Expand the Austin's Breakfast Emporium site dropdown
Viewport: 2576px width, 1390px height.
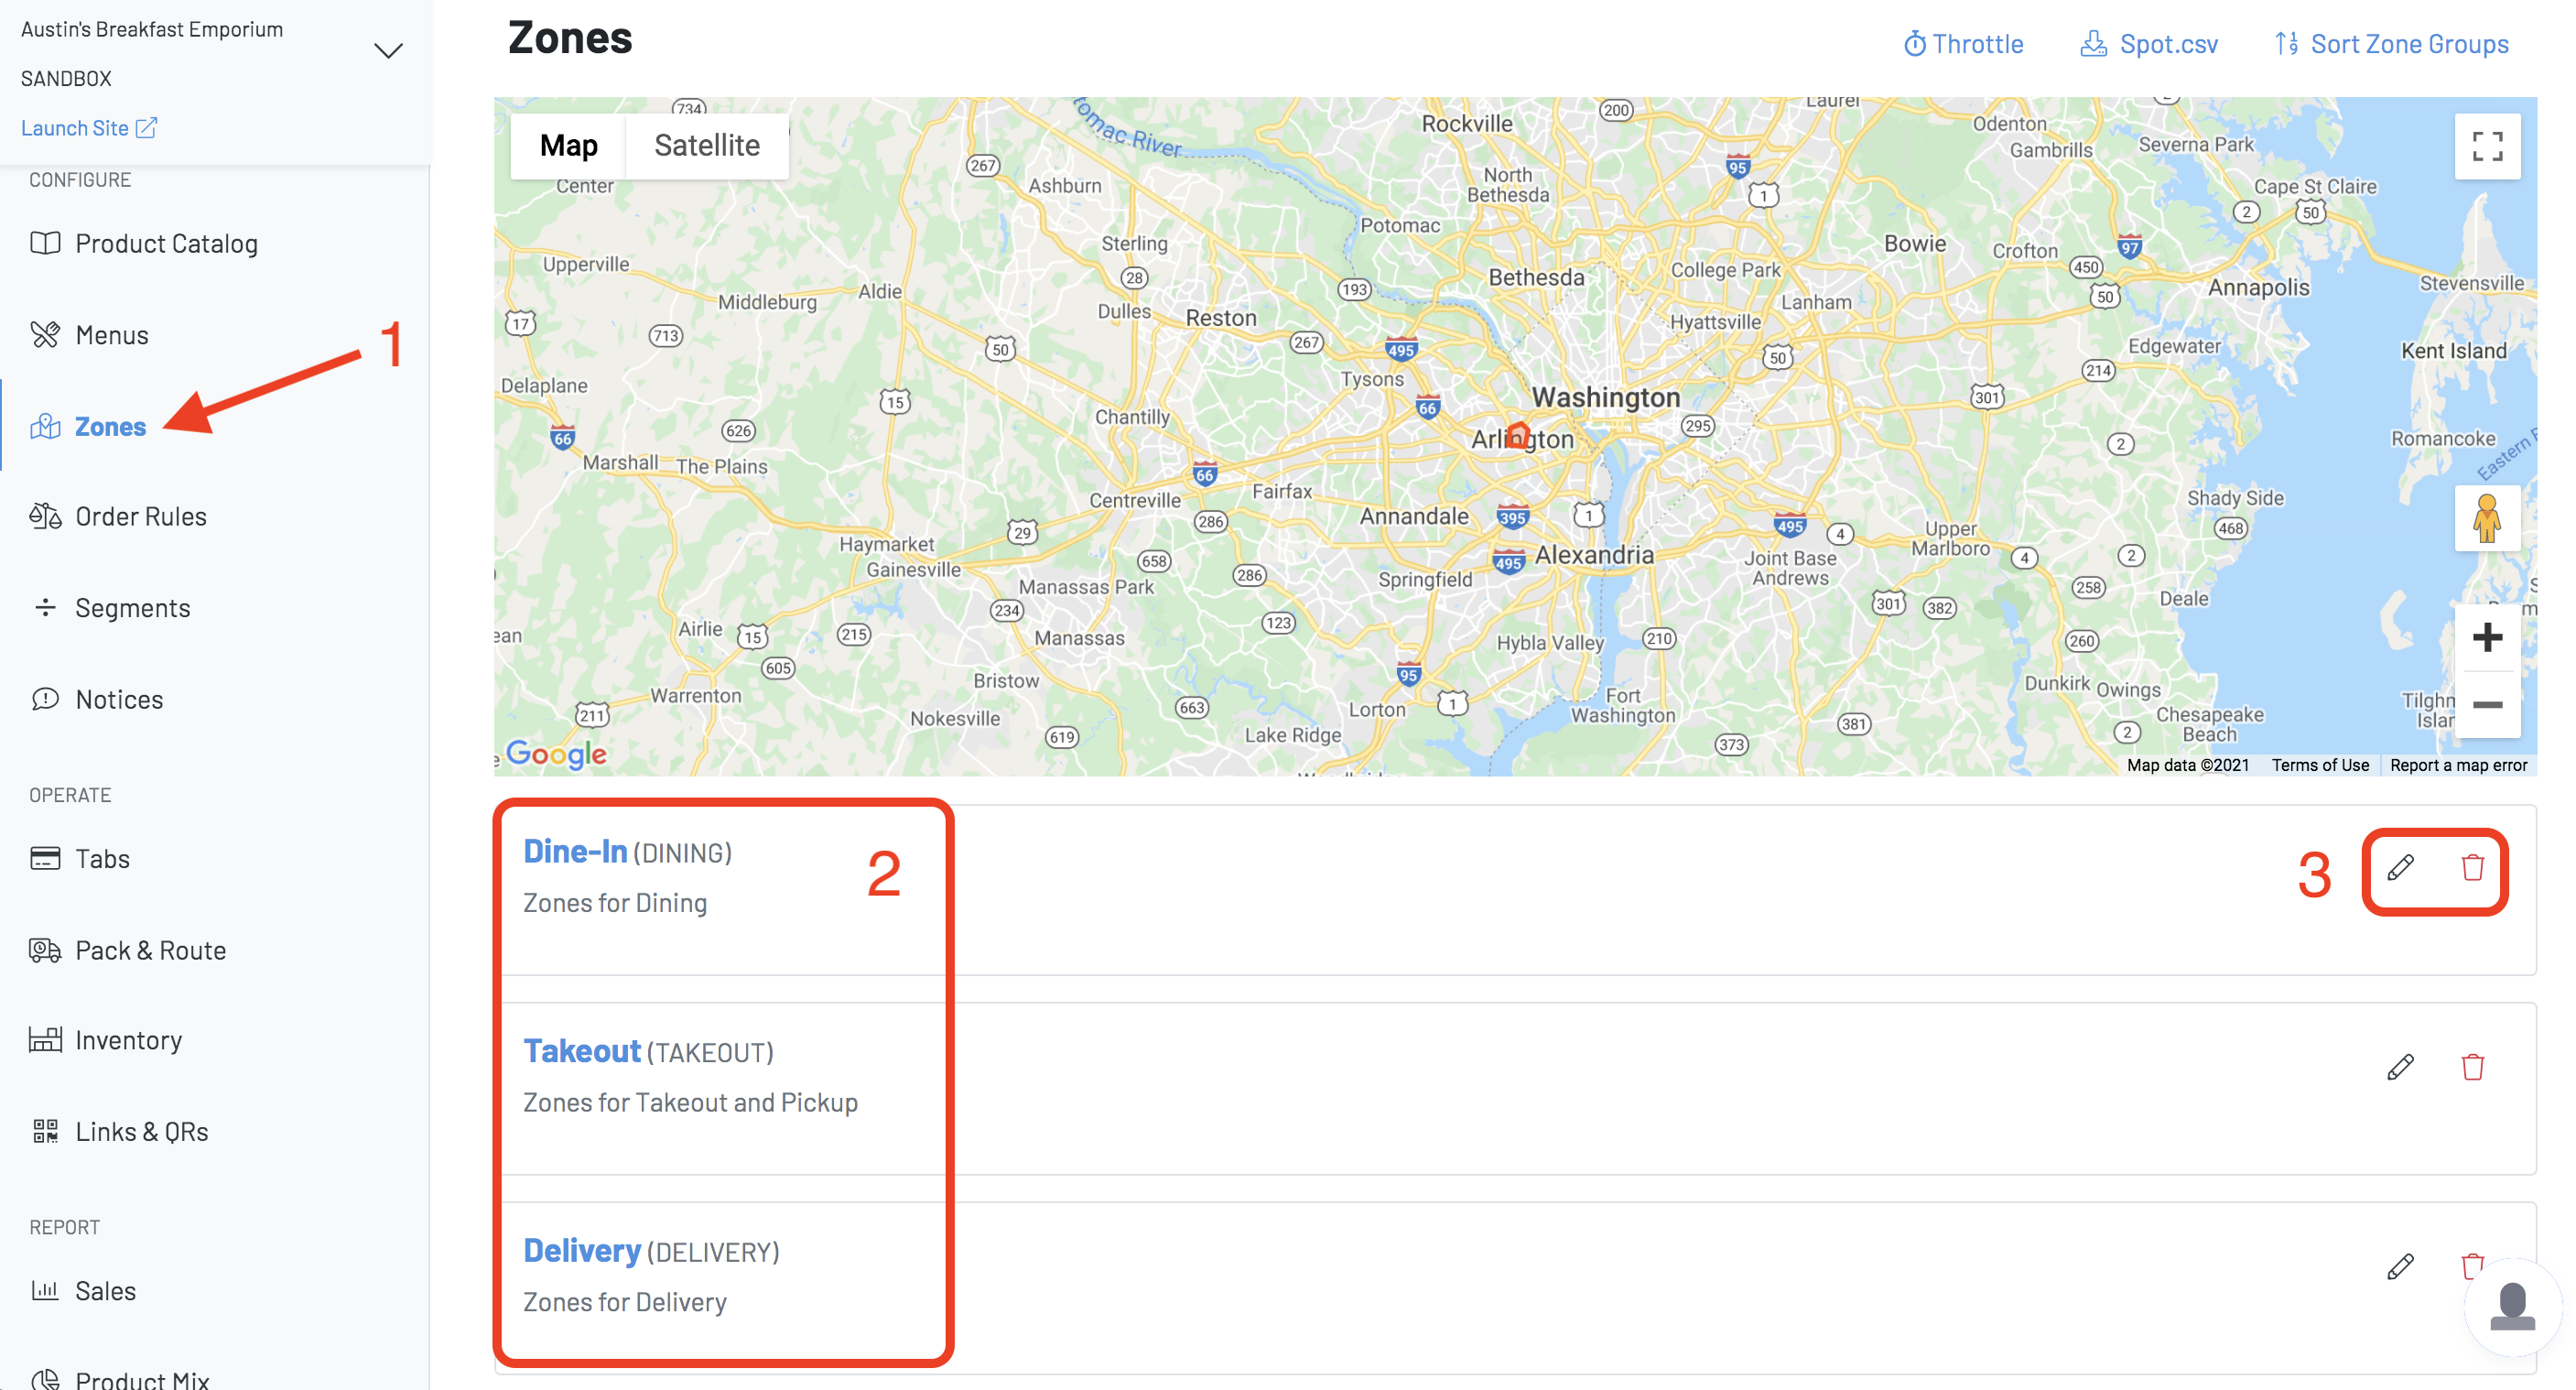pos(388,51)
